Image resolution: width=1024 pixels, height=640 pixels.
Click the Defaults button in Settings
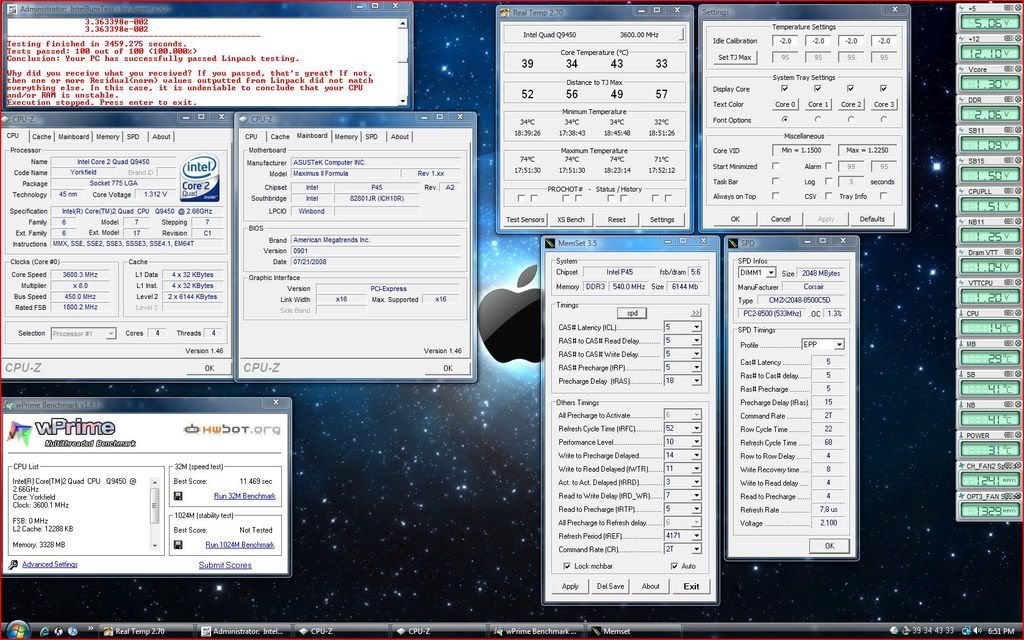tap(872, 219)
